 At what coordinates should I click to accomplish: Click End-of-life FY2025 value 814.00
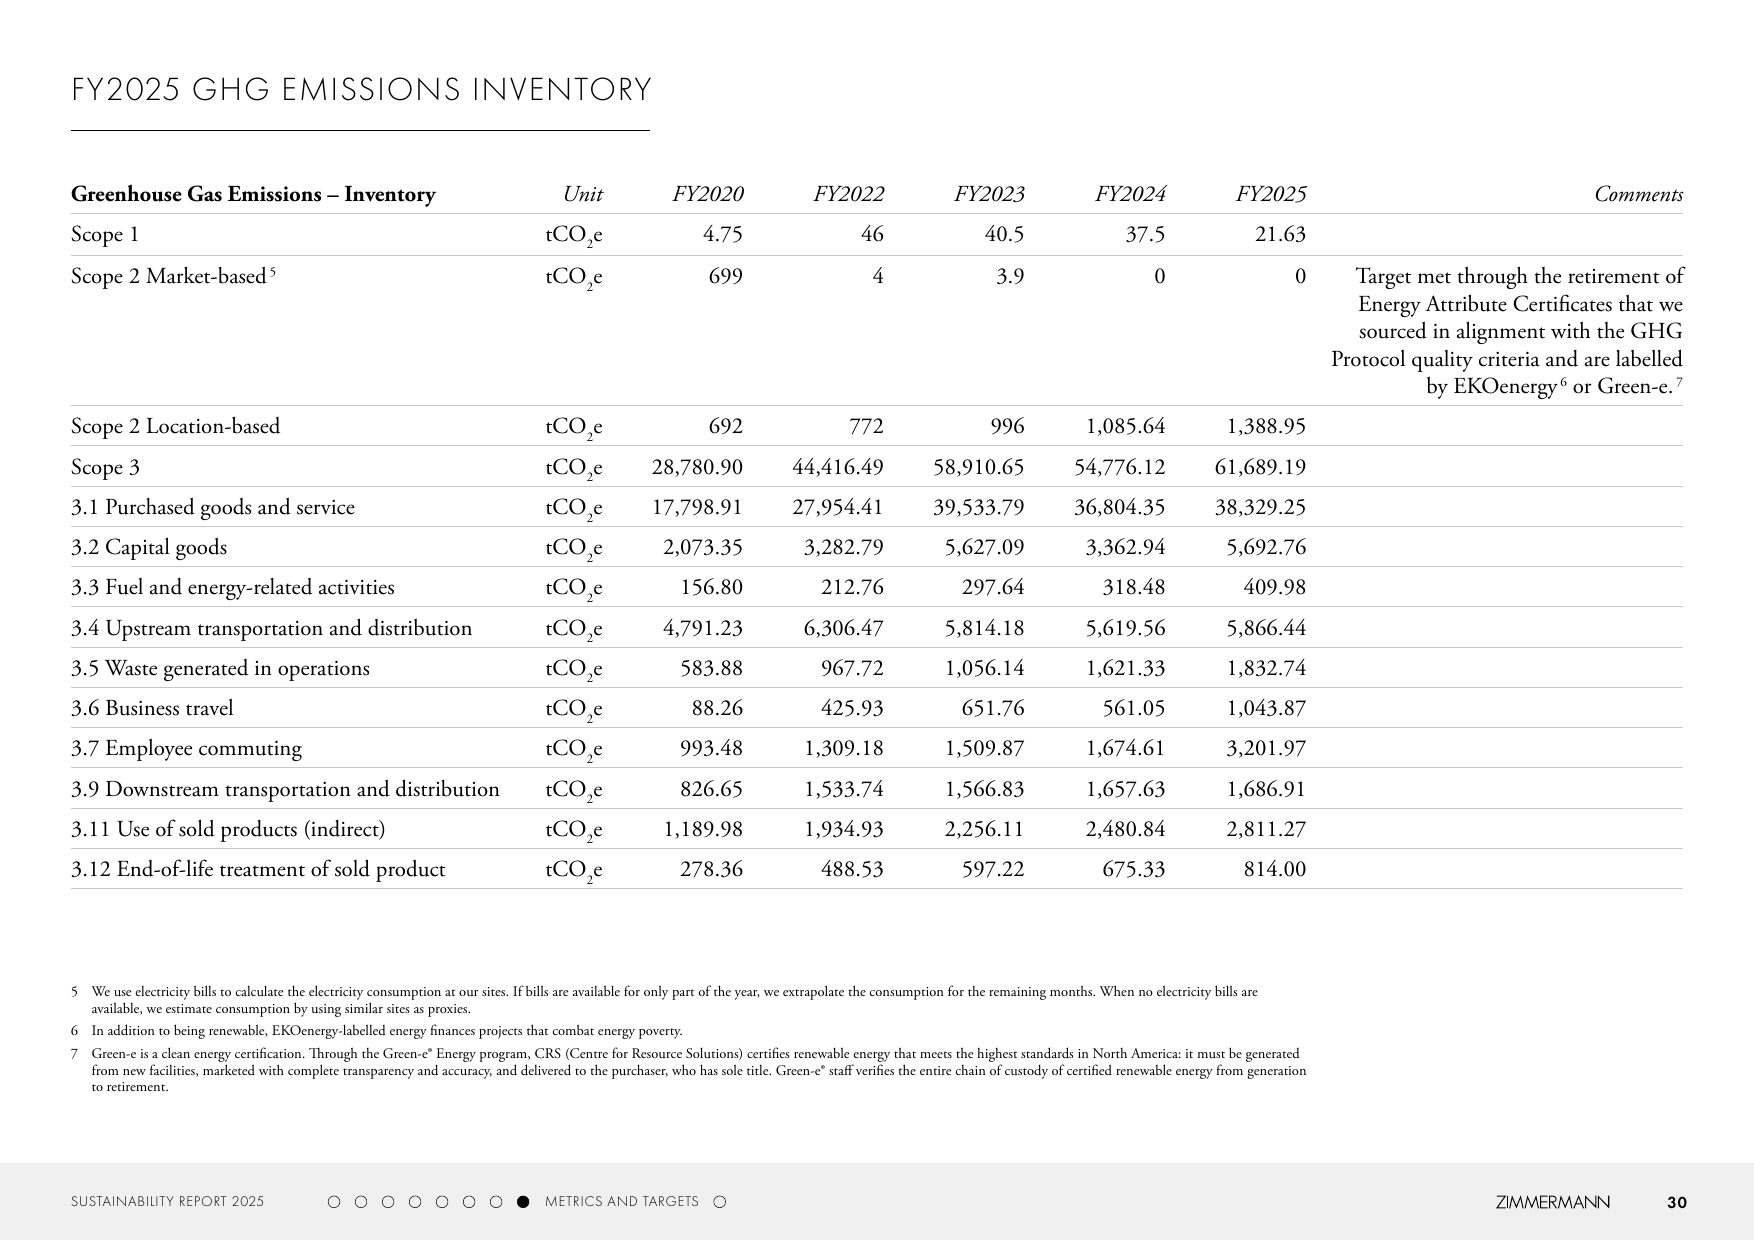[x=1275, y=870]
